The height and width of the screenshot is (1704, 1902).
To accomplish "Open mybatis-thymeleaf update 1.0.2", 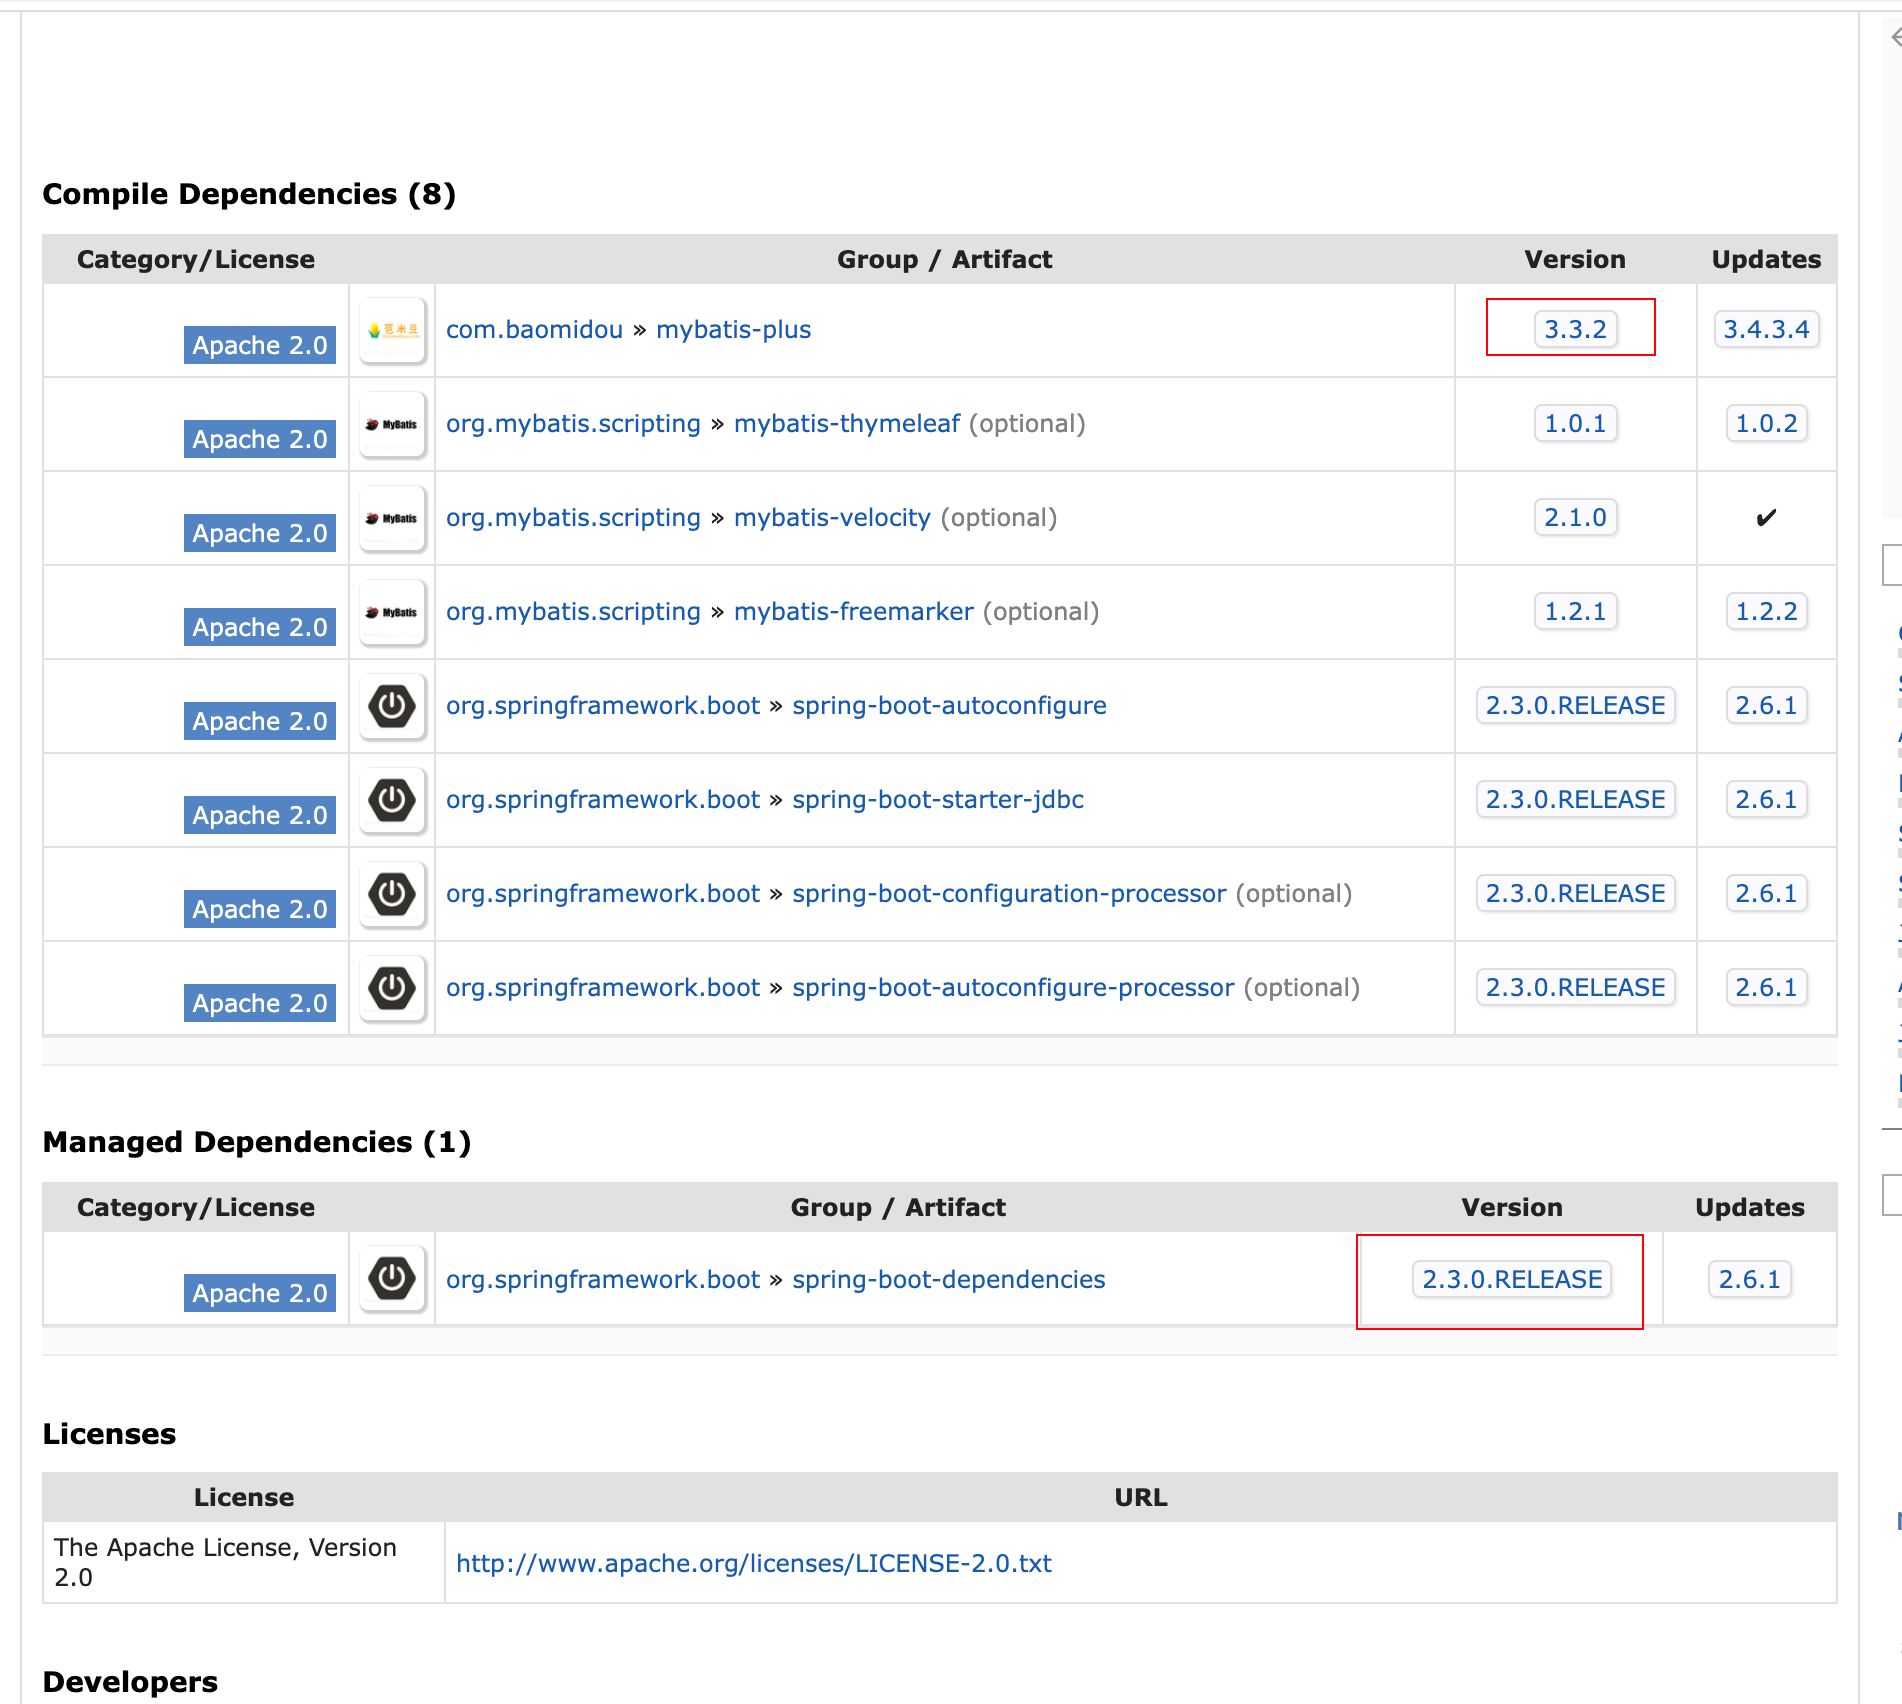I will click(x=1766, y=423).
